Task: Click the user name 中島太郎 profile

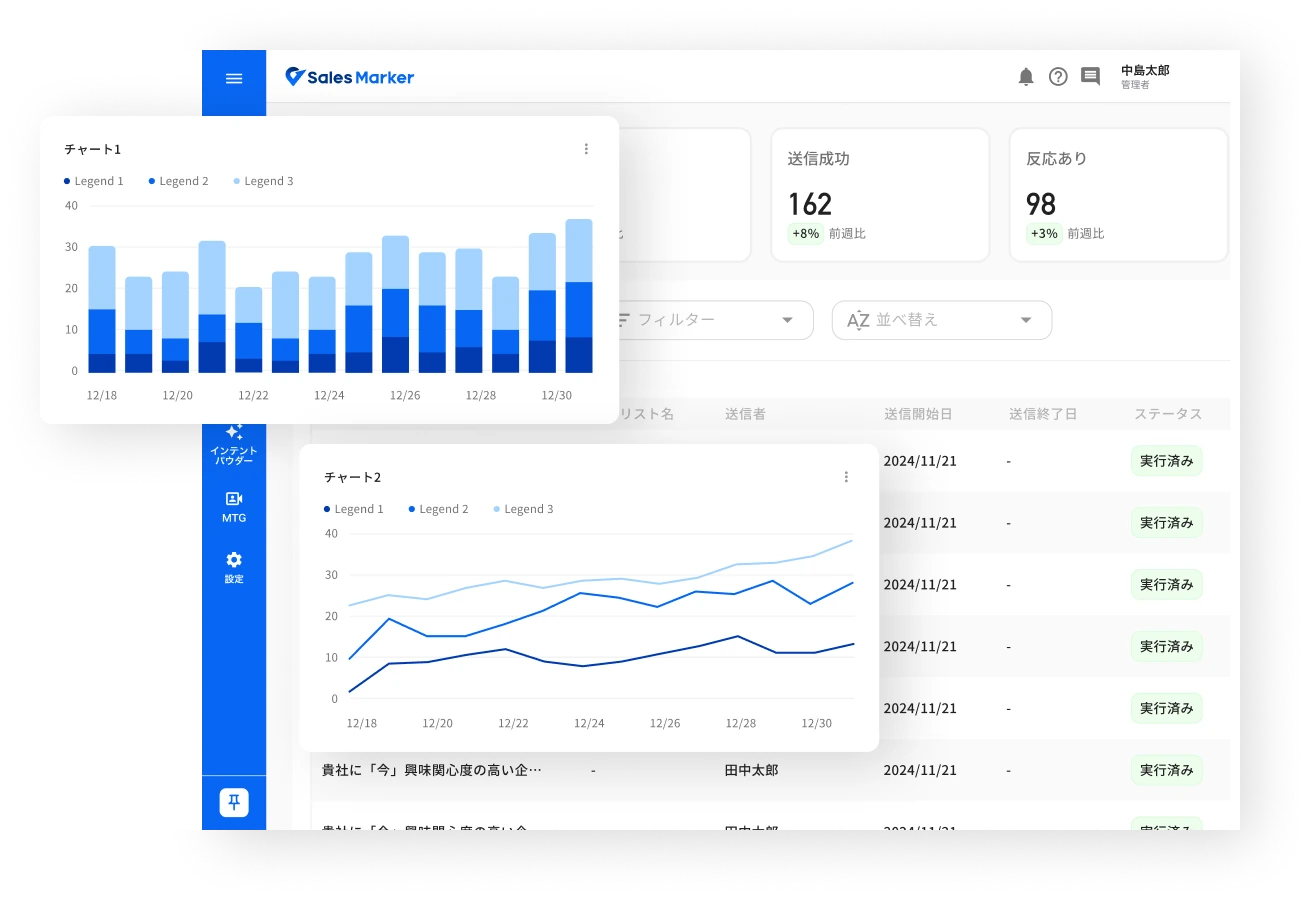Action: (1145, 77)
